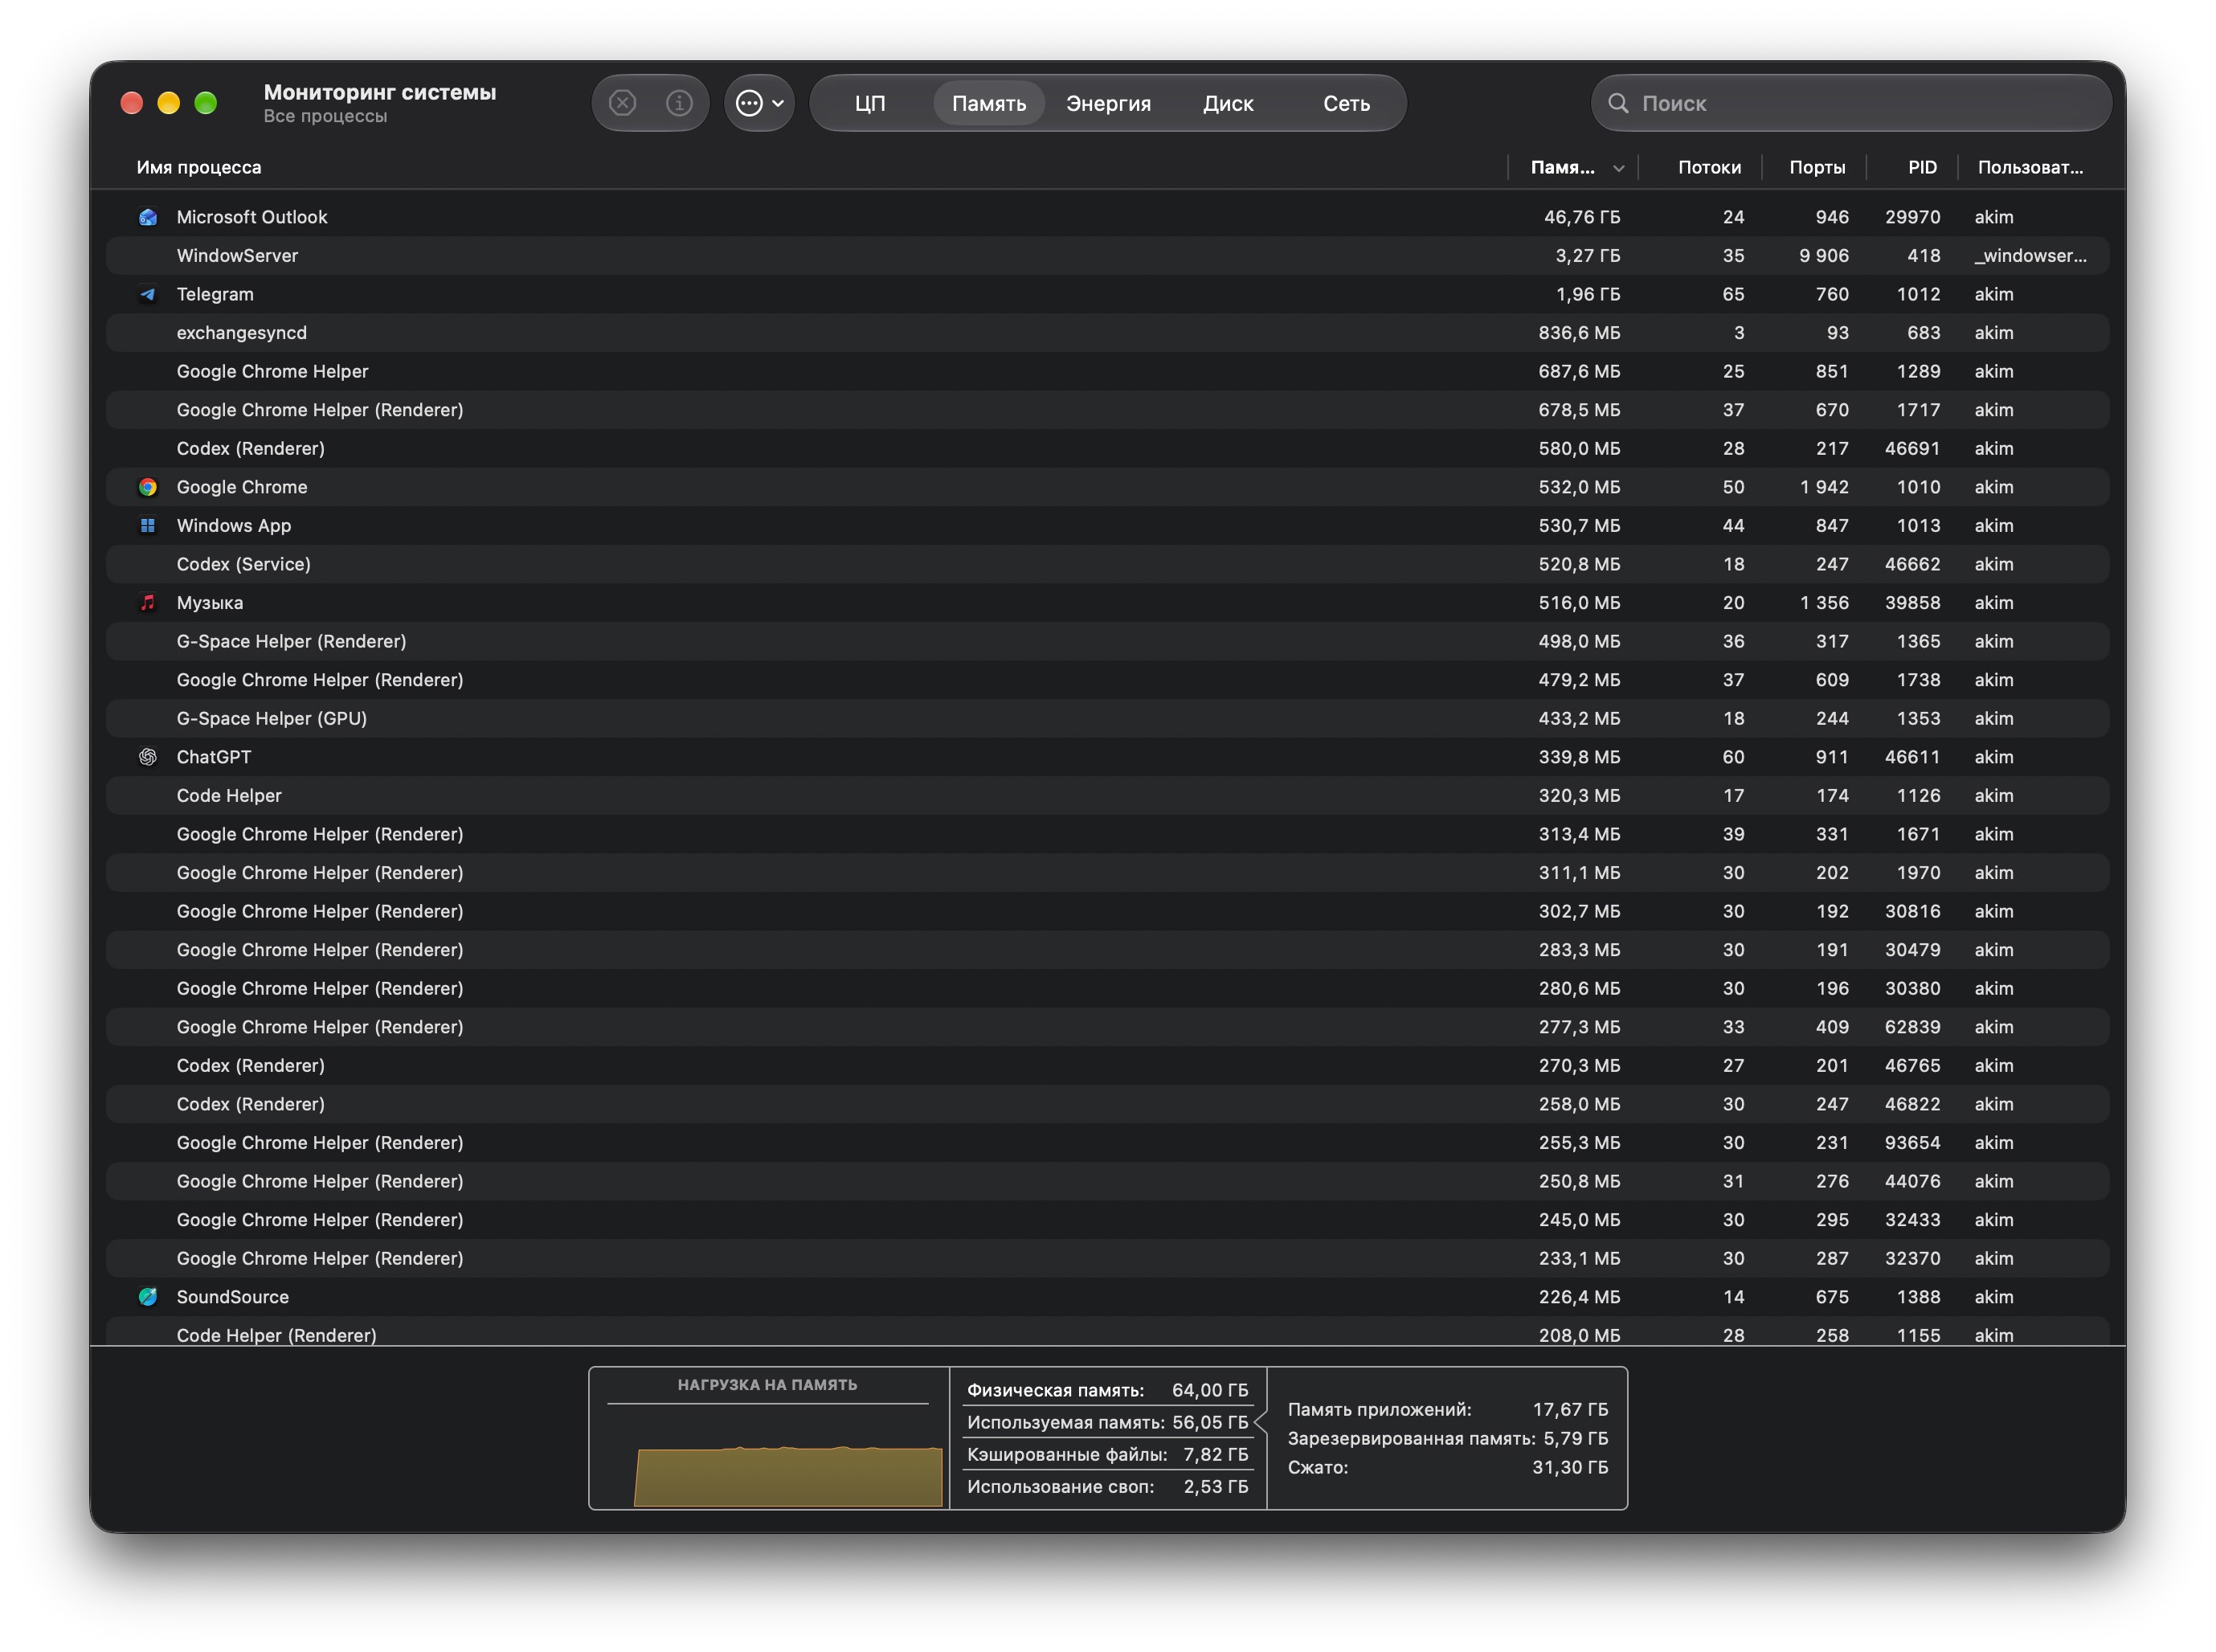The height and width of the screenshot is (1652, 2216).
Task: Select the Codex (Service) row
Action: (x=1107, y=564)
